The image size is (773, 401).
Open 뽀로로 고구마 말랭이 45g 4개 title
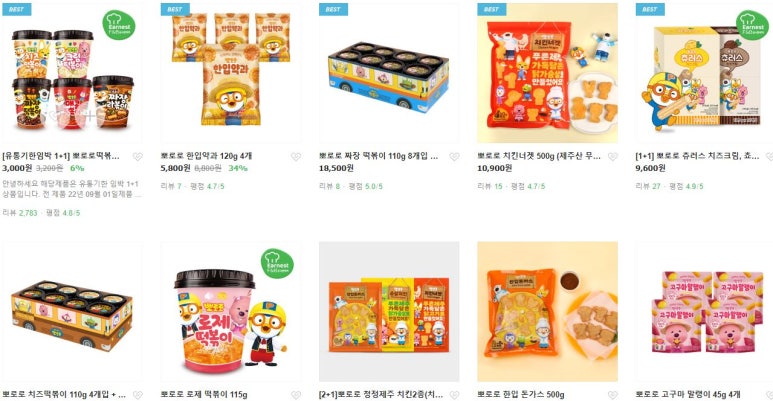pyautogui.click(x=688, y=394)
